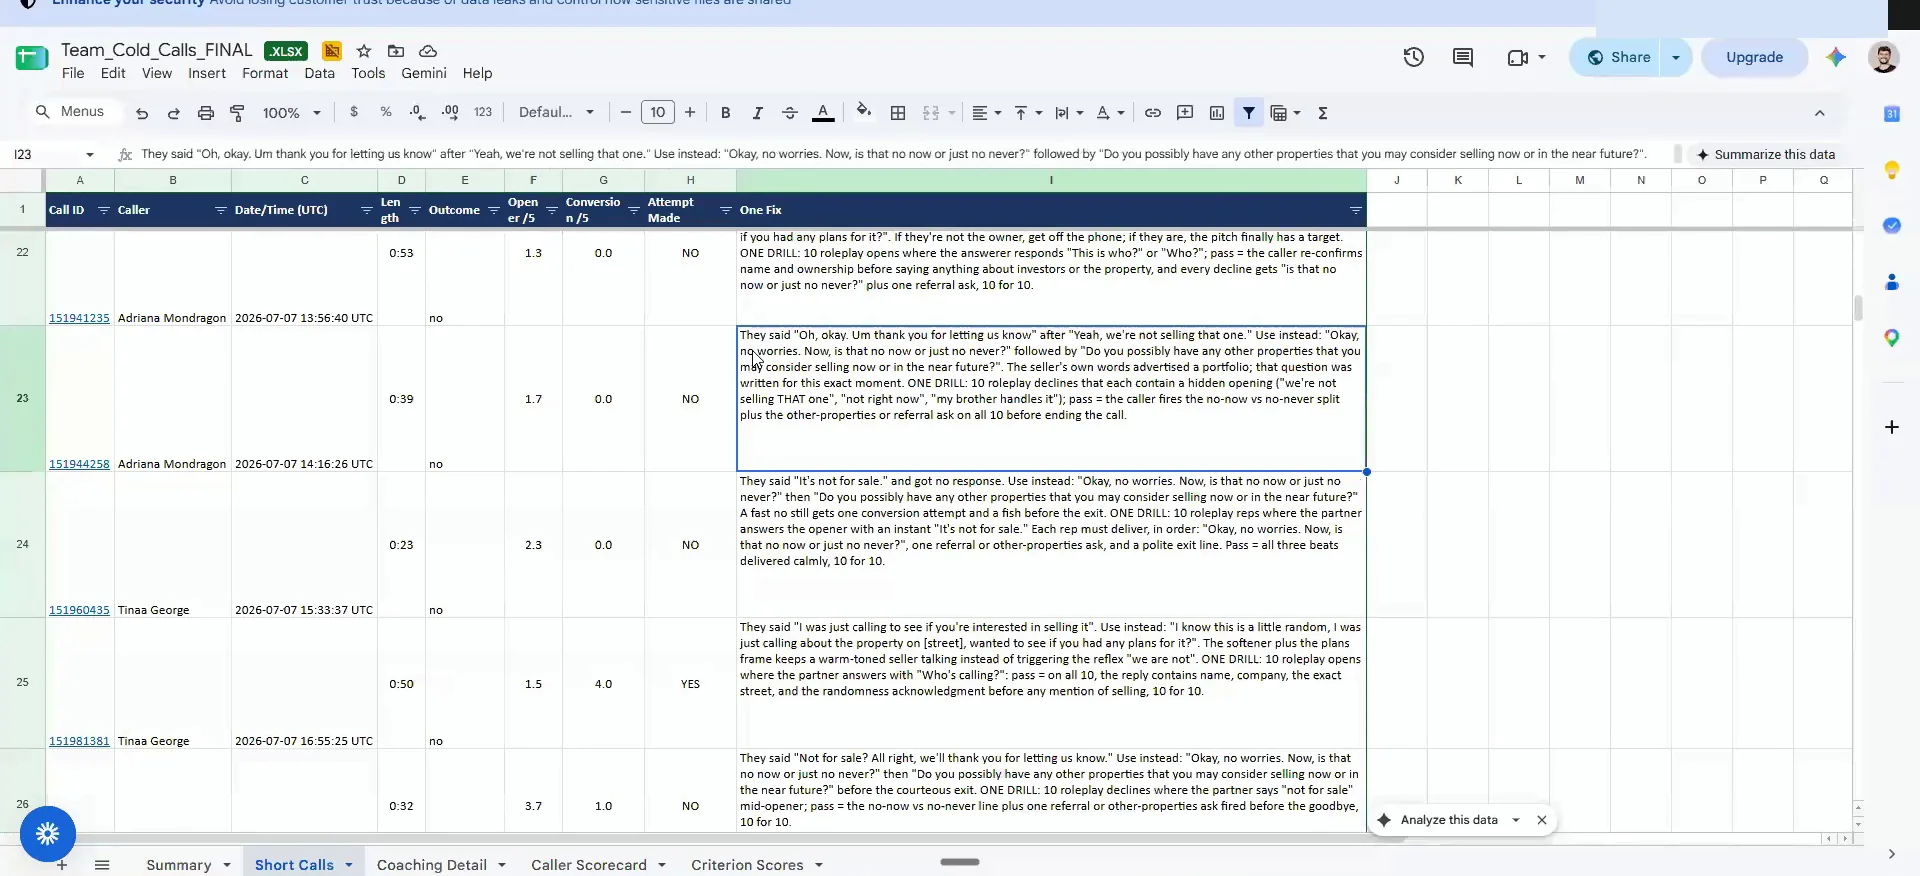Dismiss the Analyze this data chip
The width and height of the screenshot is (1920, 876).
[x=1542, y=820]
